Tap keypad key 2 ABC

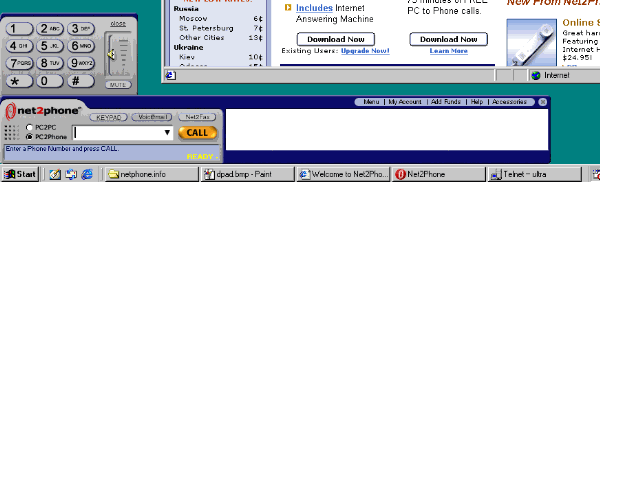pos(50,29)
